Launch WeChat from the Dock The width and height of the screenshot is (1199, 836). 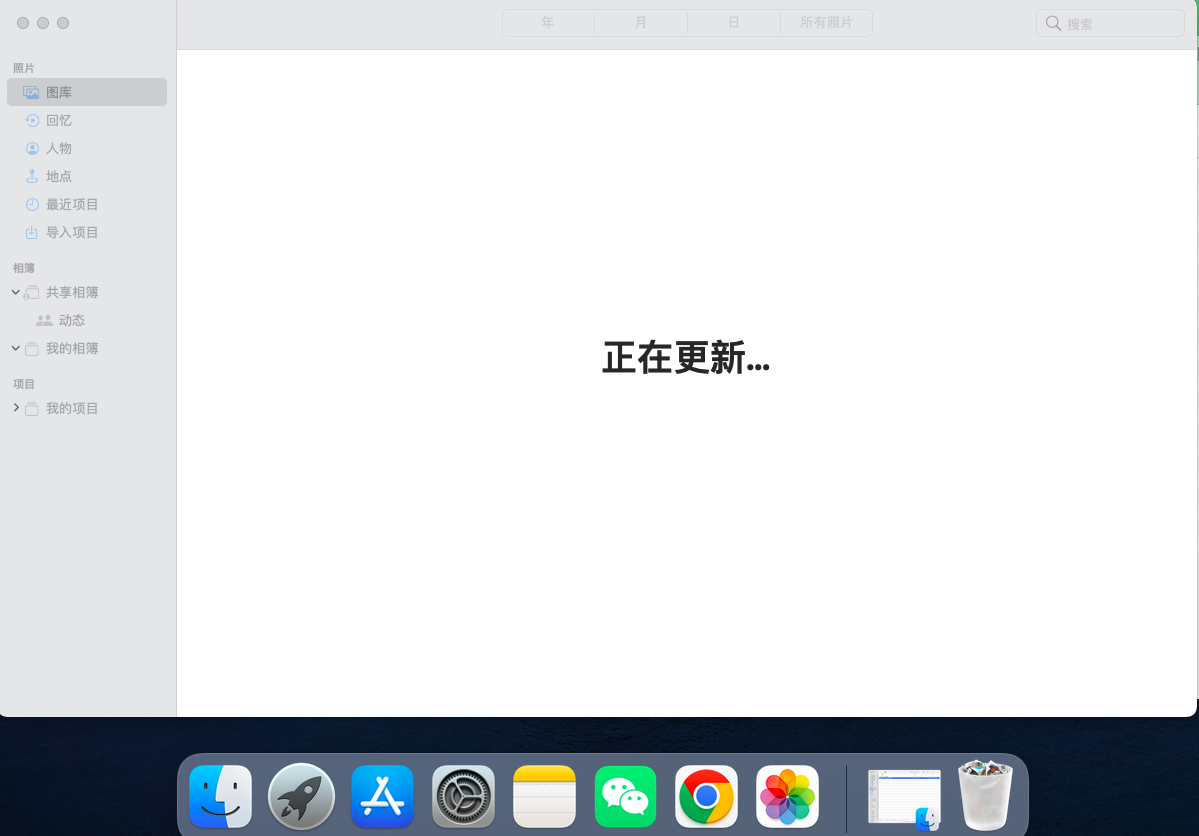point(624,796)
